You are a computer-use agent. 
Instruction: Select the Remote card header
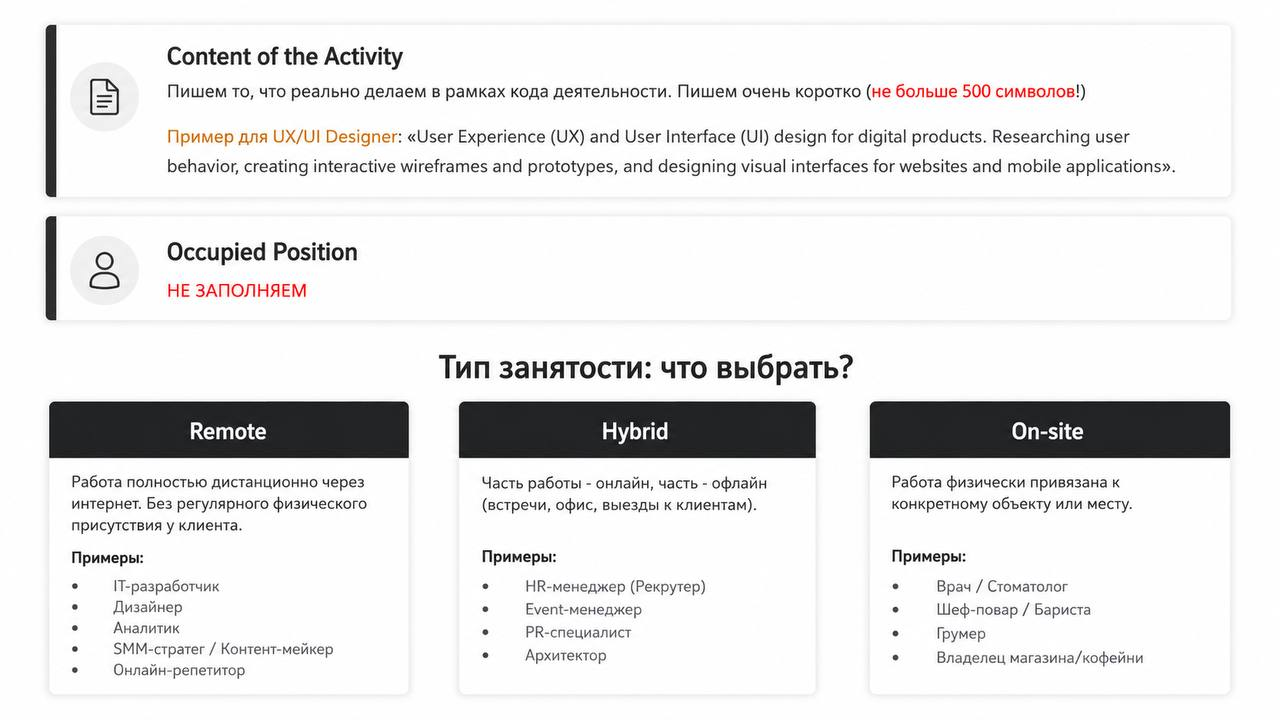[x=229, y=430]
